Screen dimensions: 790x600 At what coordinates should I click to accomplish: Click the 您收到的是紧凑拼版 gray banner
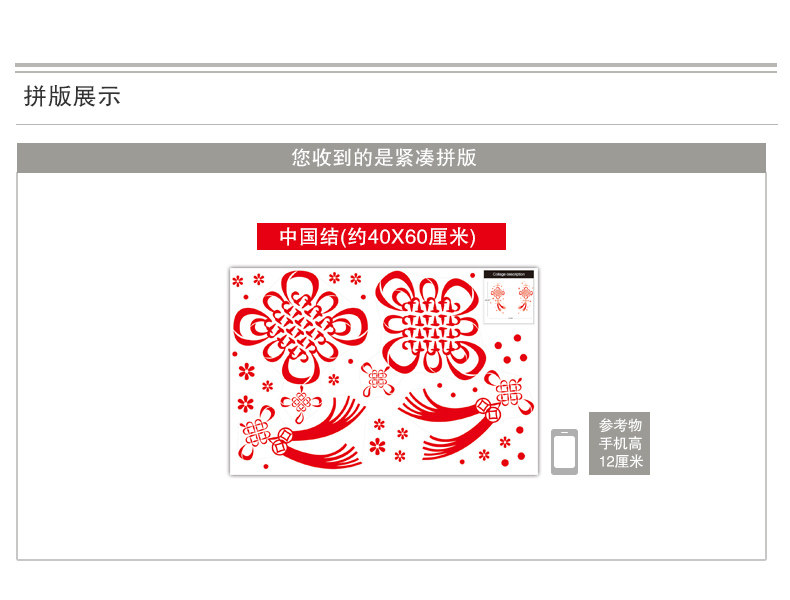[x=391, y=158]
